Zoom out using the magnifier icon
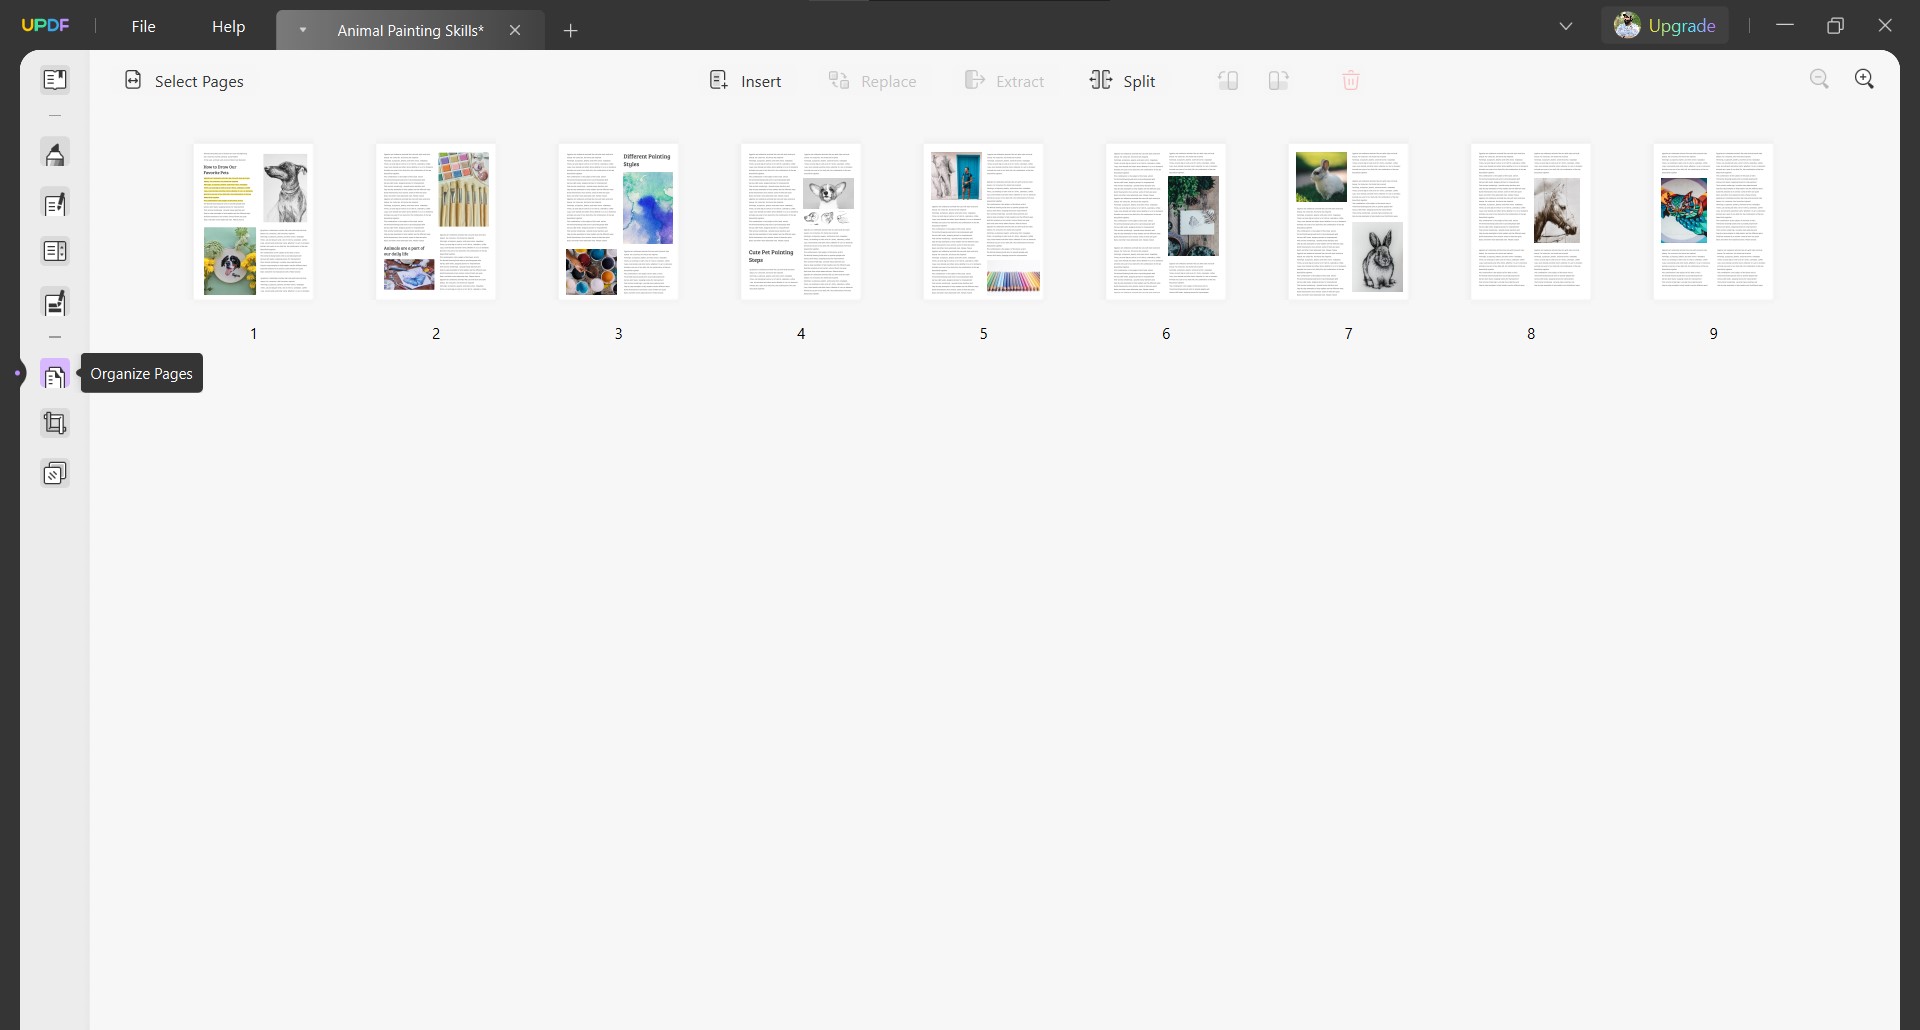 [1820, 78]
